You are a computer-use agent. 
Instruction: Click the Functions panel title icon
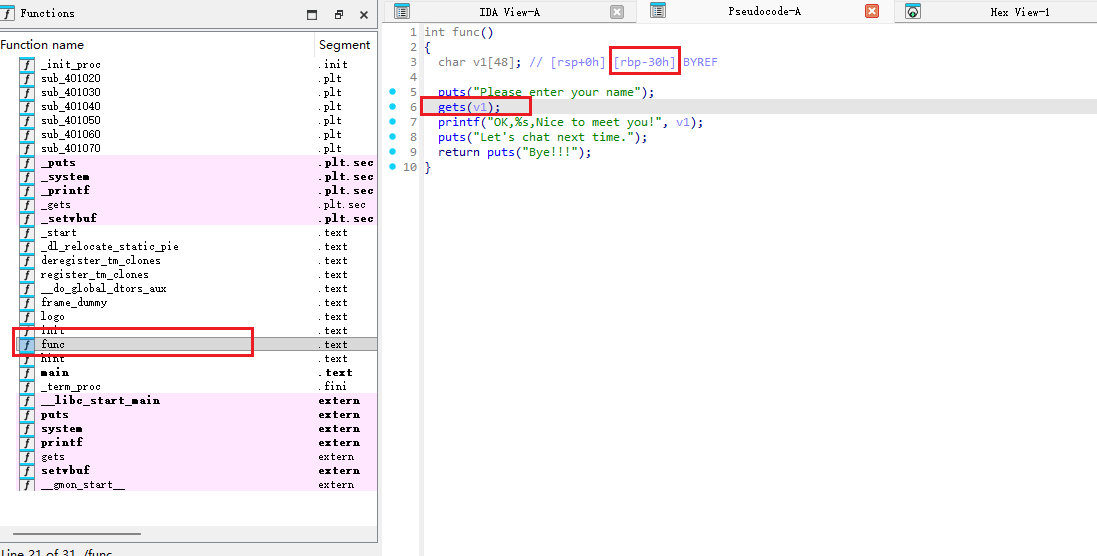click(x=9, y=13)
